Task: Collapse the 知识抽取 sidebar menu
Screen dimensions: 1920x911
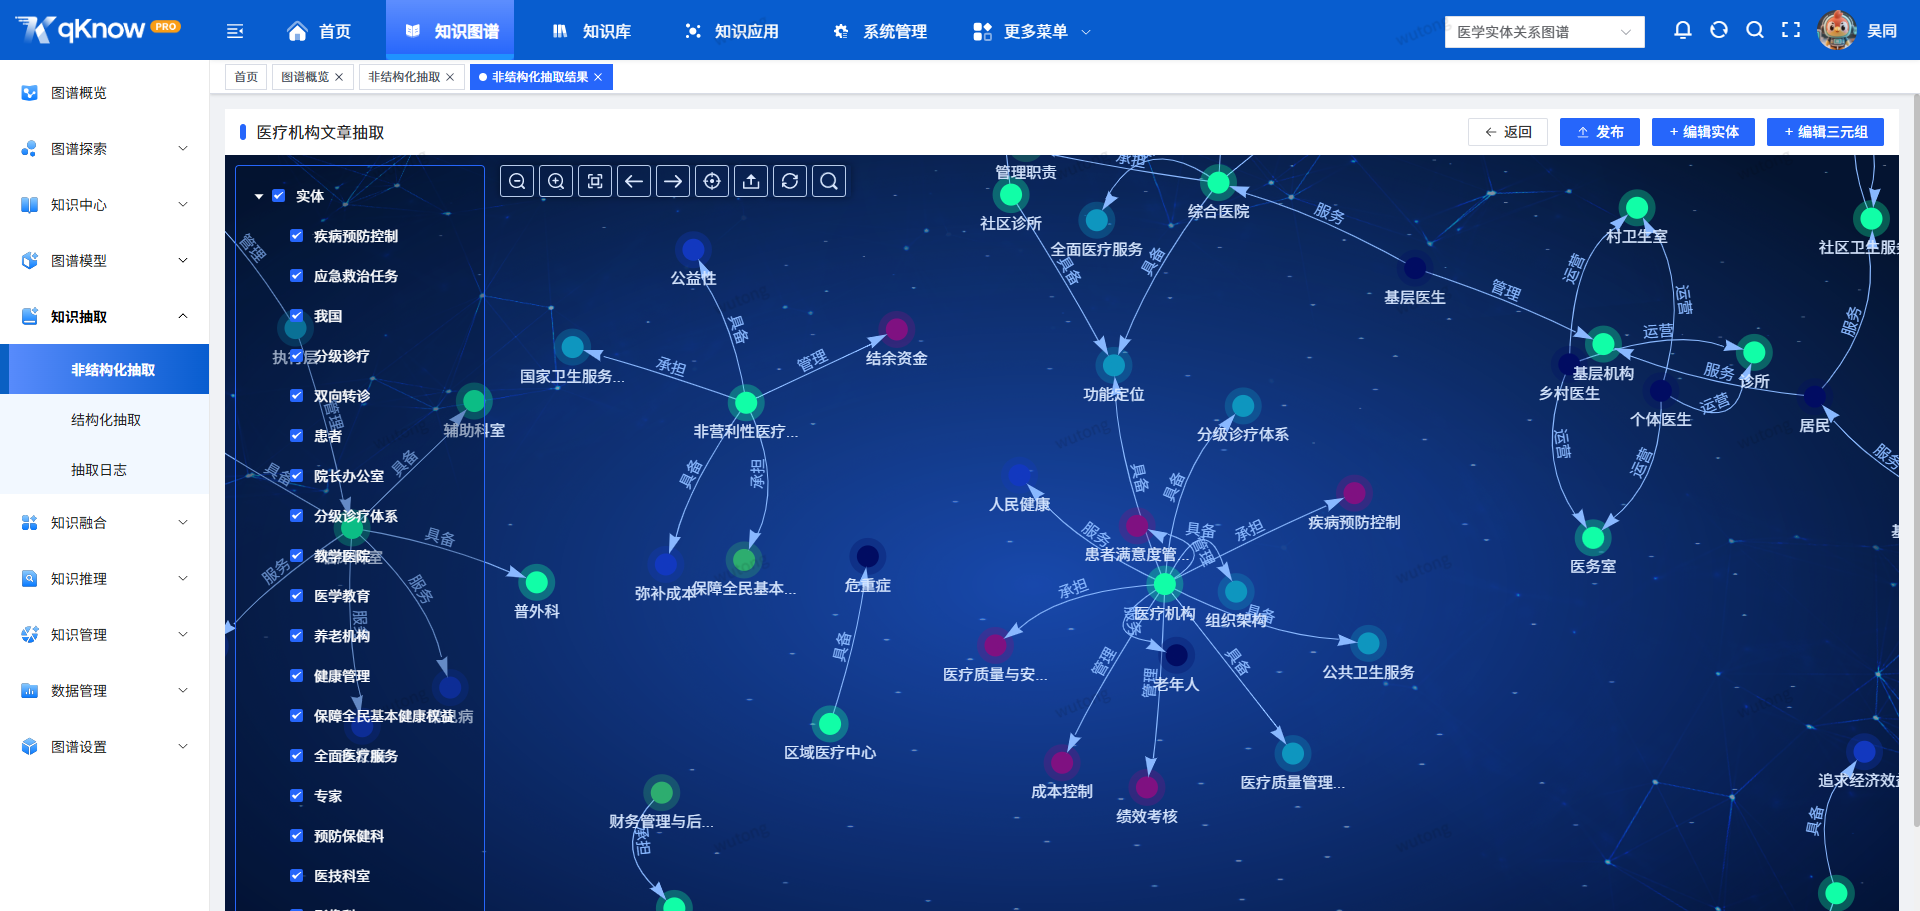Action: point(104,317)
